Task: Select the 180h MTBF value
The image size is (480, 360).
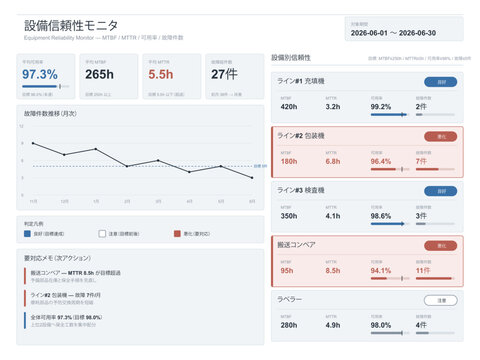Action: click(289, 161)
